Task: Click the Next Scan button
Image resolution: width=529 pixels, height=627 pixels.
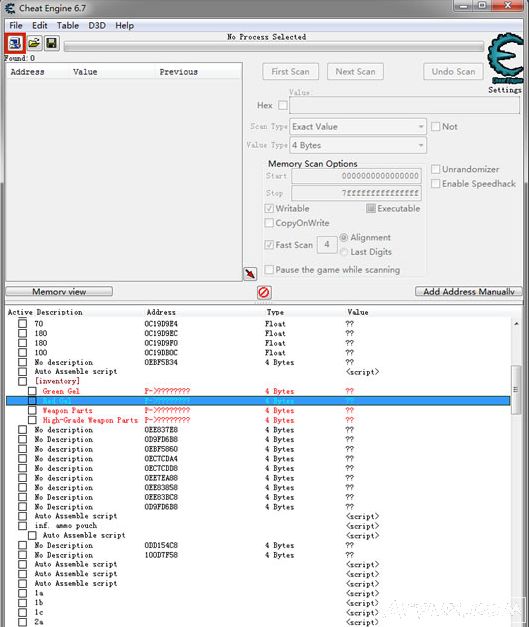Action: coord(355,72)
